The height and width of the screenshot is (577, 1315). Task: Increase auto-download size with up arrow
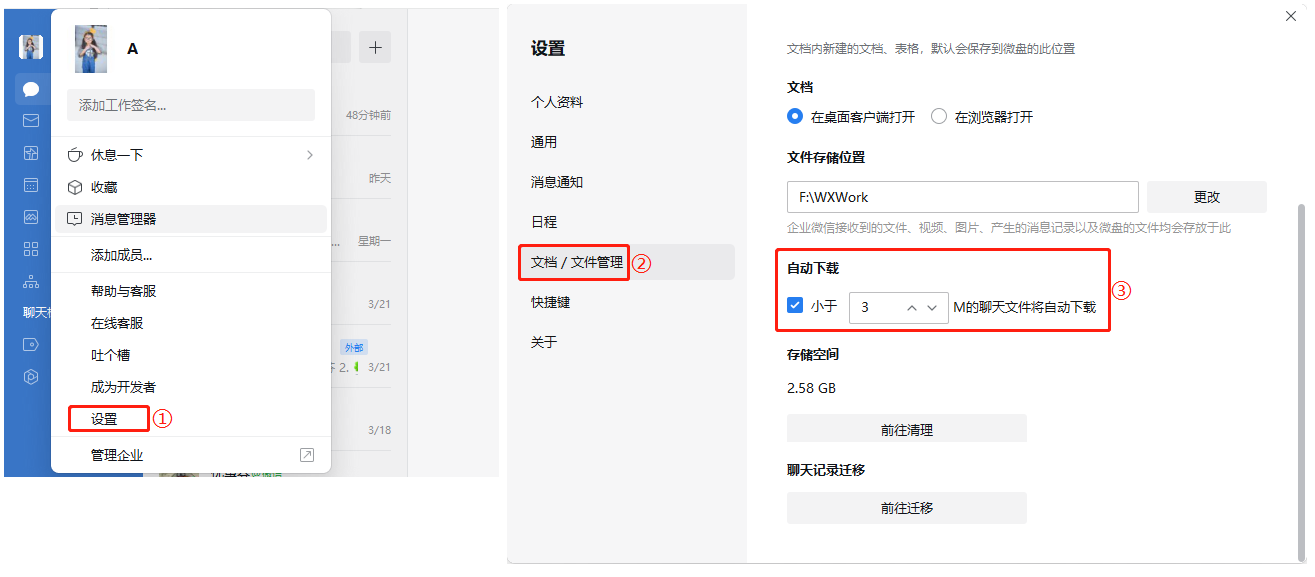pos(912,307)
